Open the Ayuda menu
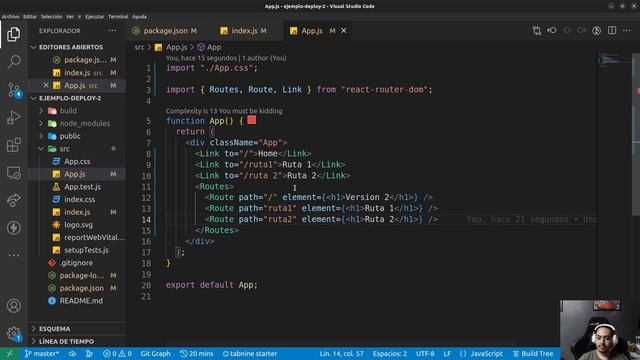The image size is (640, 360). click(139, 17)
